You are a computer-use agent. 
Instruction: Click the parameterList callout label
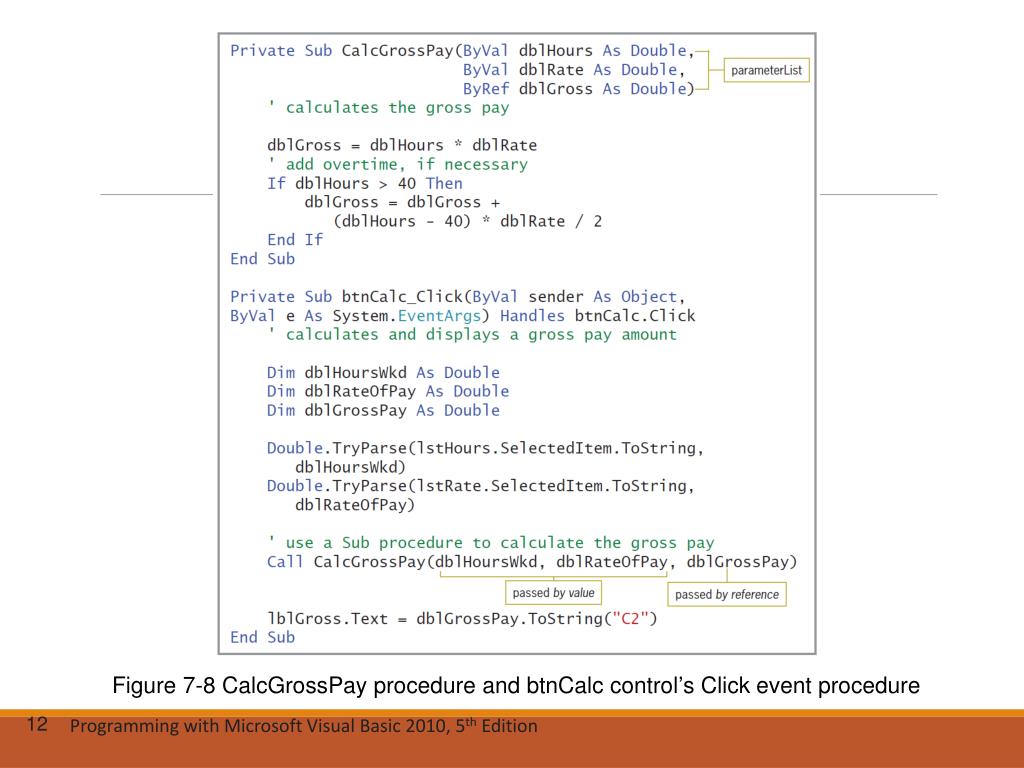point(766,70)
